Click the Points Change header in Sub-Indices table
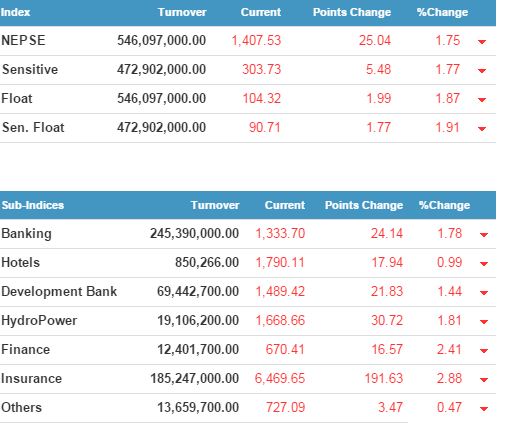Image resolution: width=508 pixels, height=426 pixels. coord(364,205)
